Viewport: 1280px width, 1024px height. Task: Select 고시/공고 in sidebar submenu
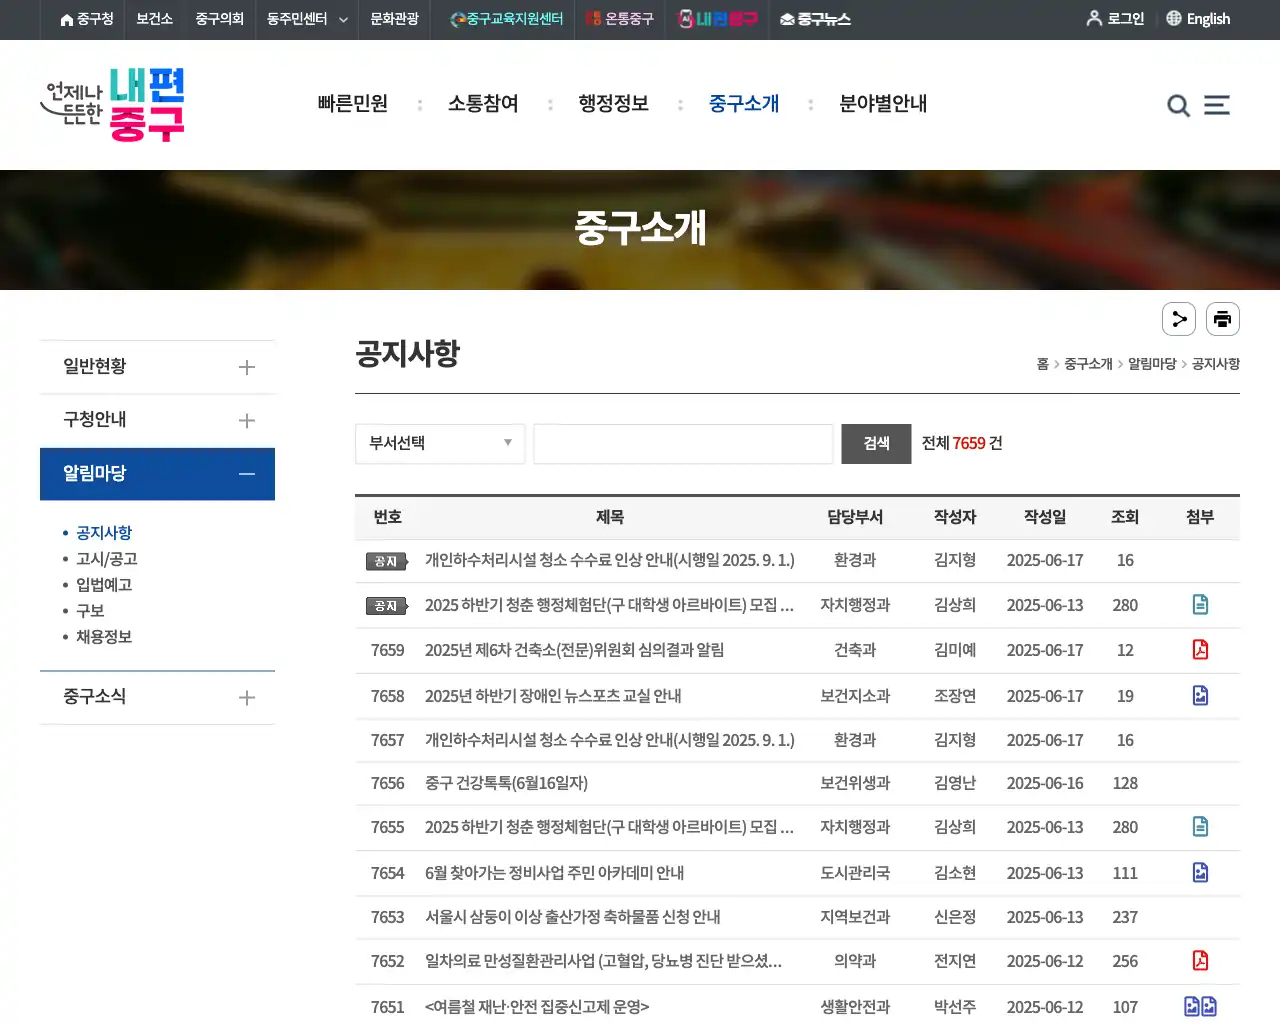[x=107, y=559]
